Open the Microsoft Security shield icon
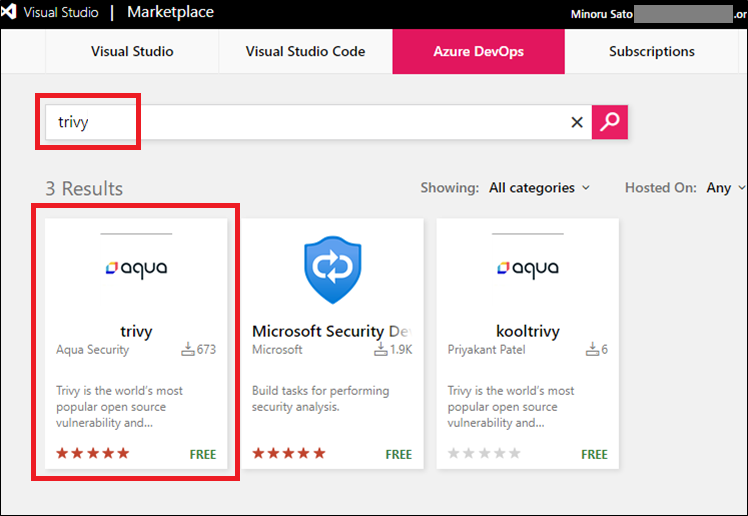 tap(333, 269)
